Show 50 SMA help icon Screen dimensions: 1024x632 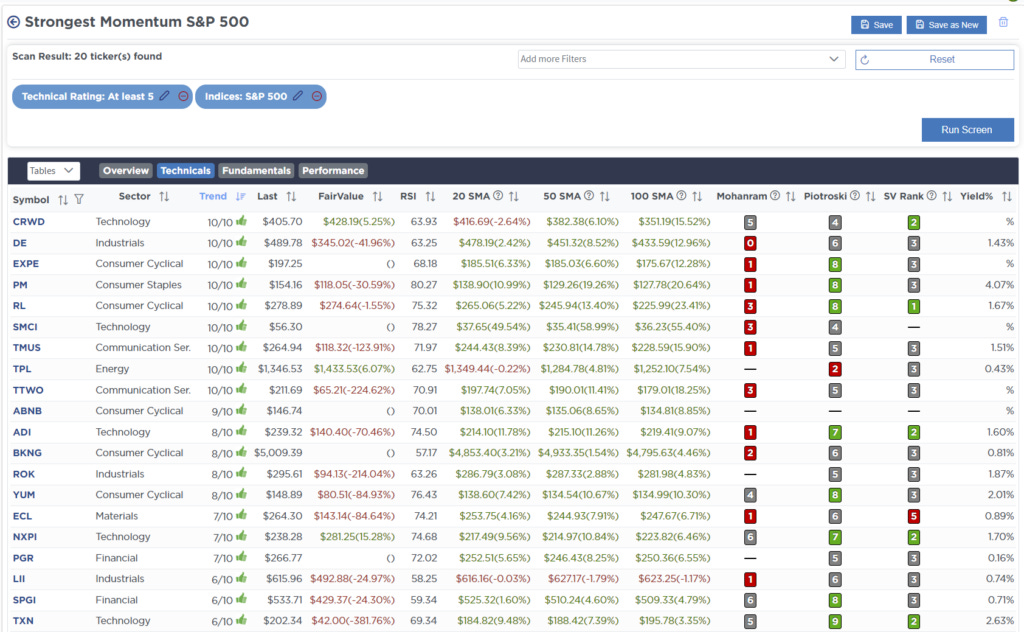pyautogui.click(x=588, y=196)
